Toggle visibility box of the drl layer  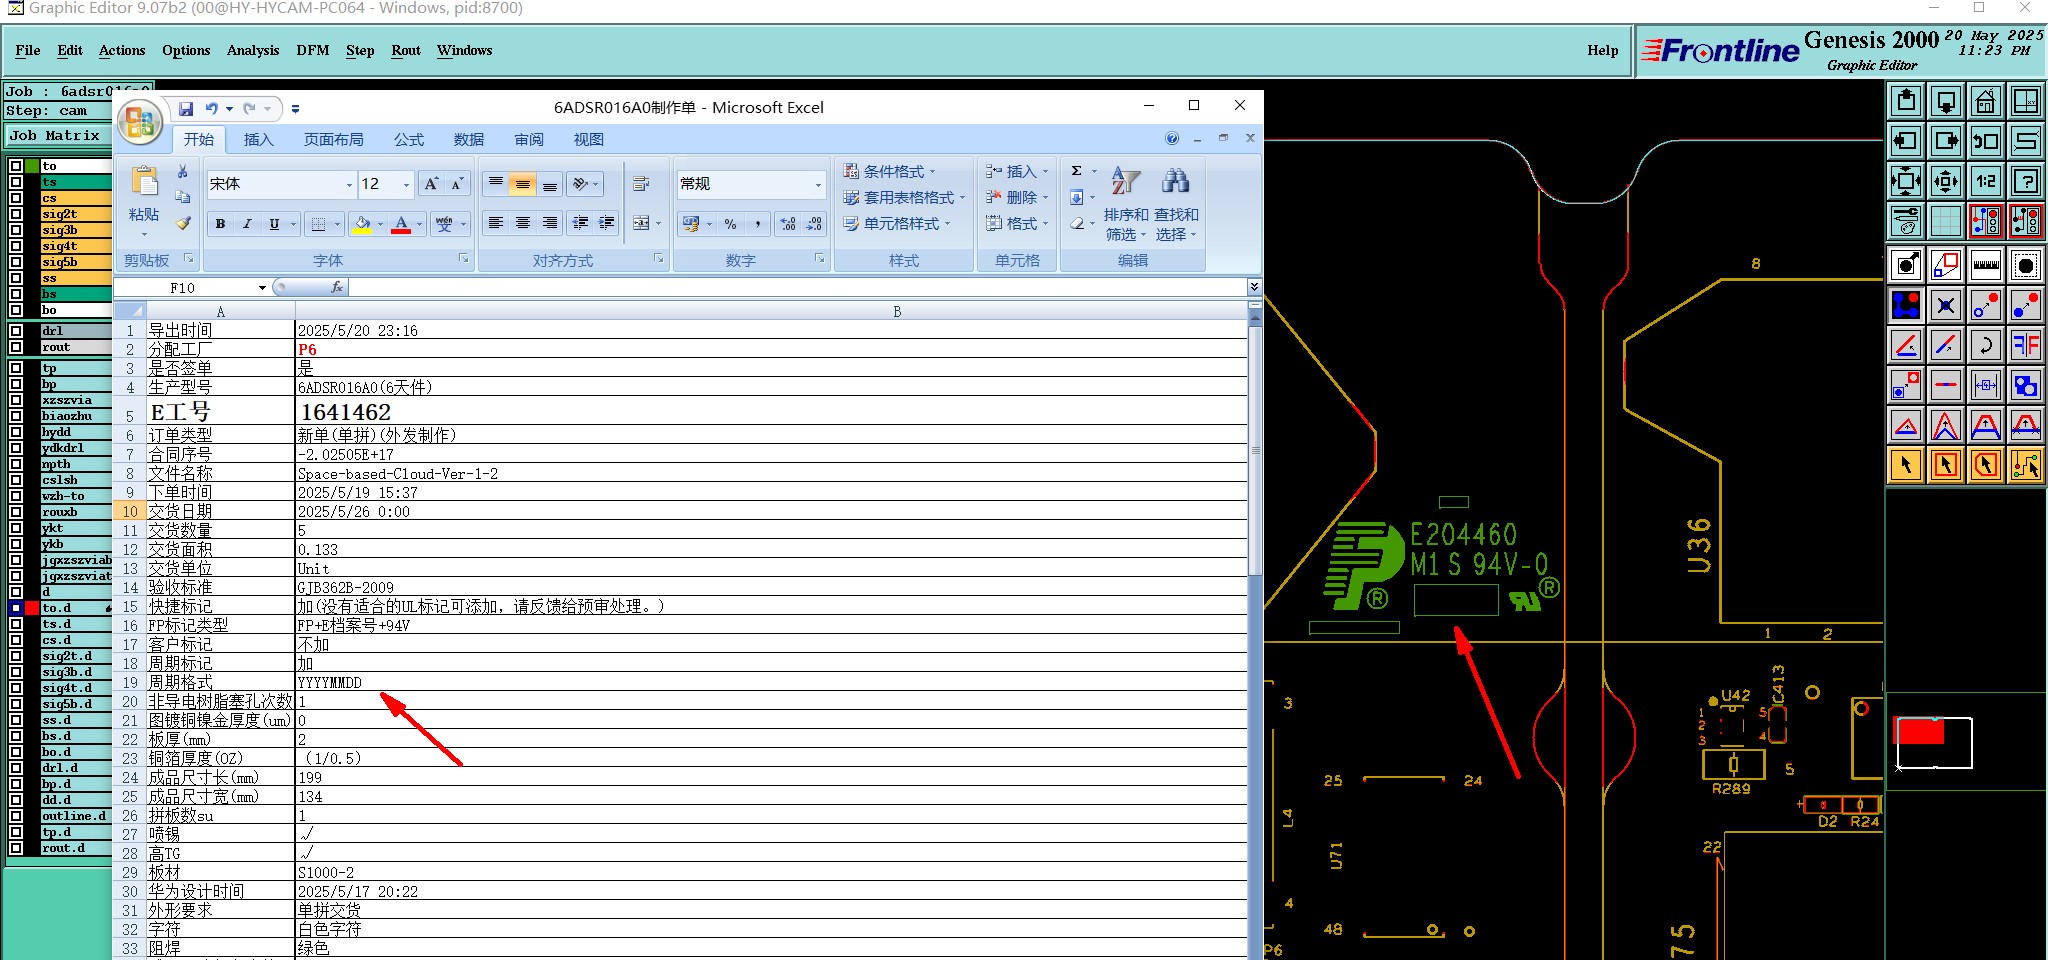[x=16, y=331]
